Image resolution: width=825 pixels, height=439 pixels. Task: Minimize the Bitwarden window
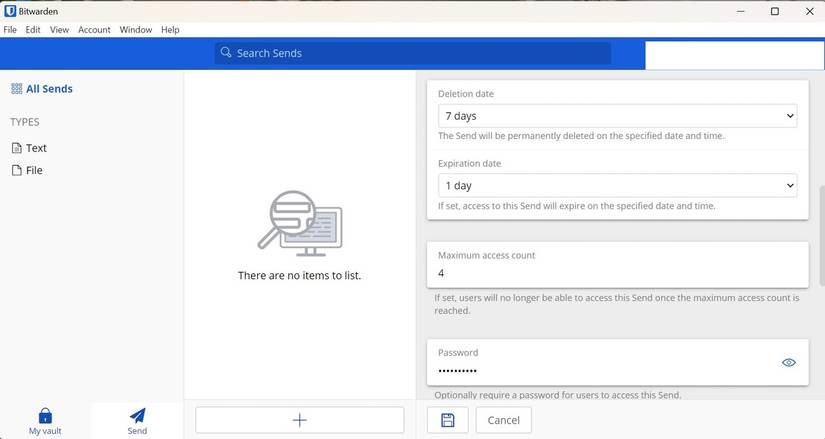pos(740,11)
